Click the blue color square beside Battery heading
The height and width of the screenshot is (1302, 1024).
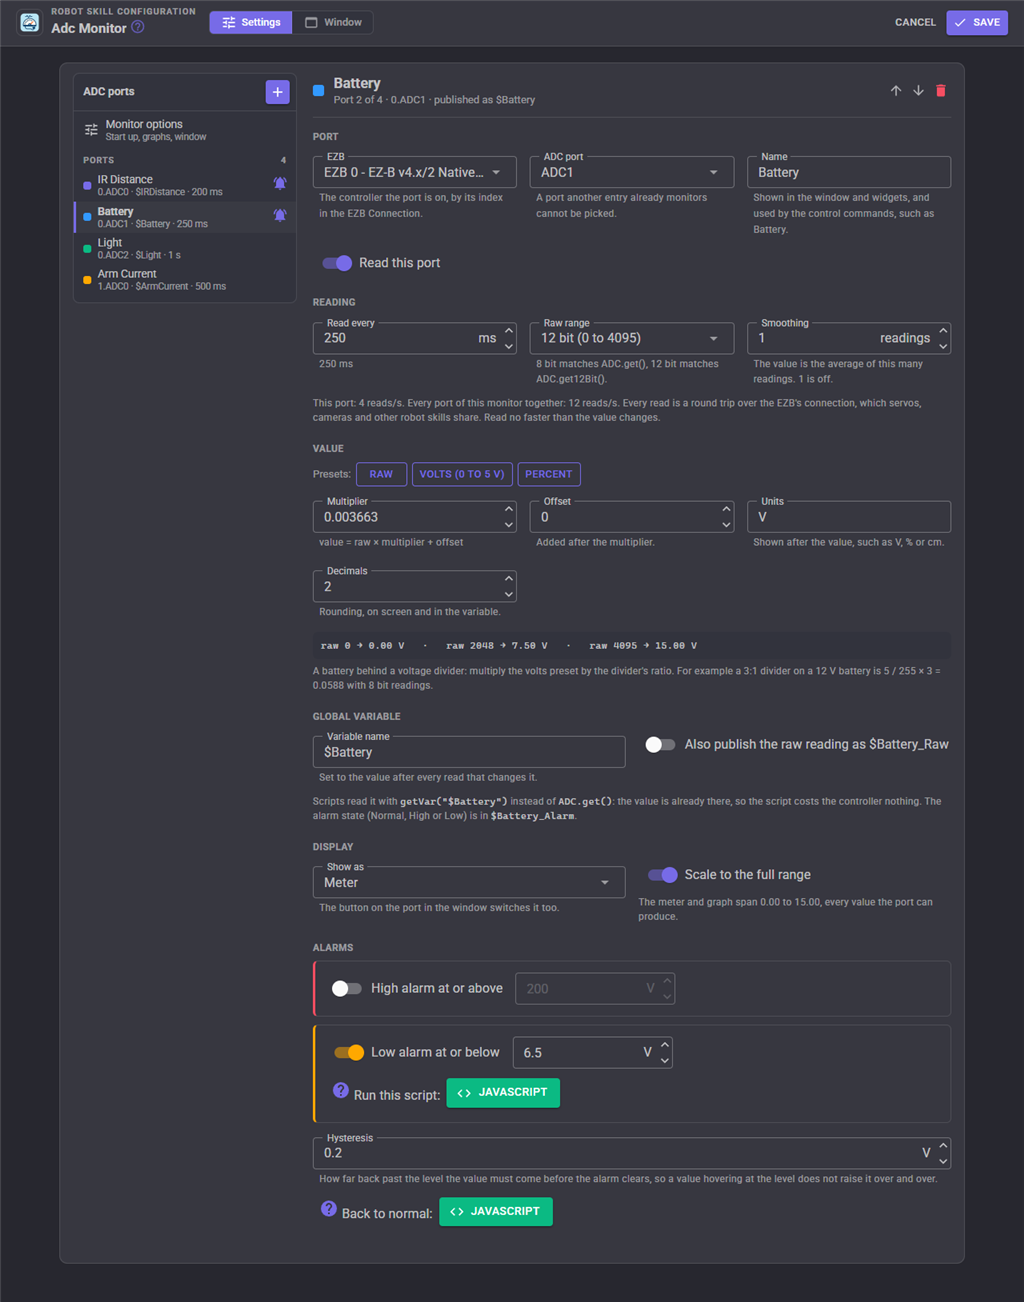point(318,90)
